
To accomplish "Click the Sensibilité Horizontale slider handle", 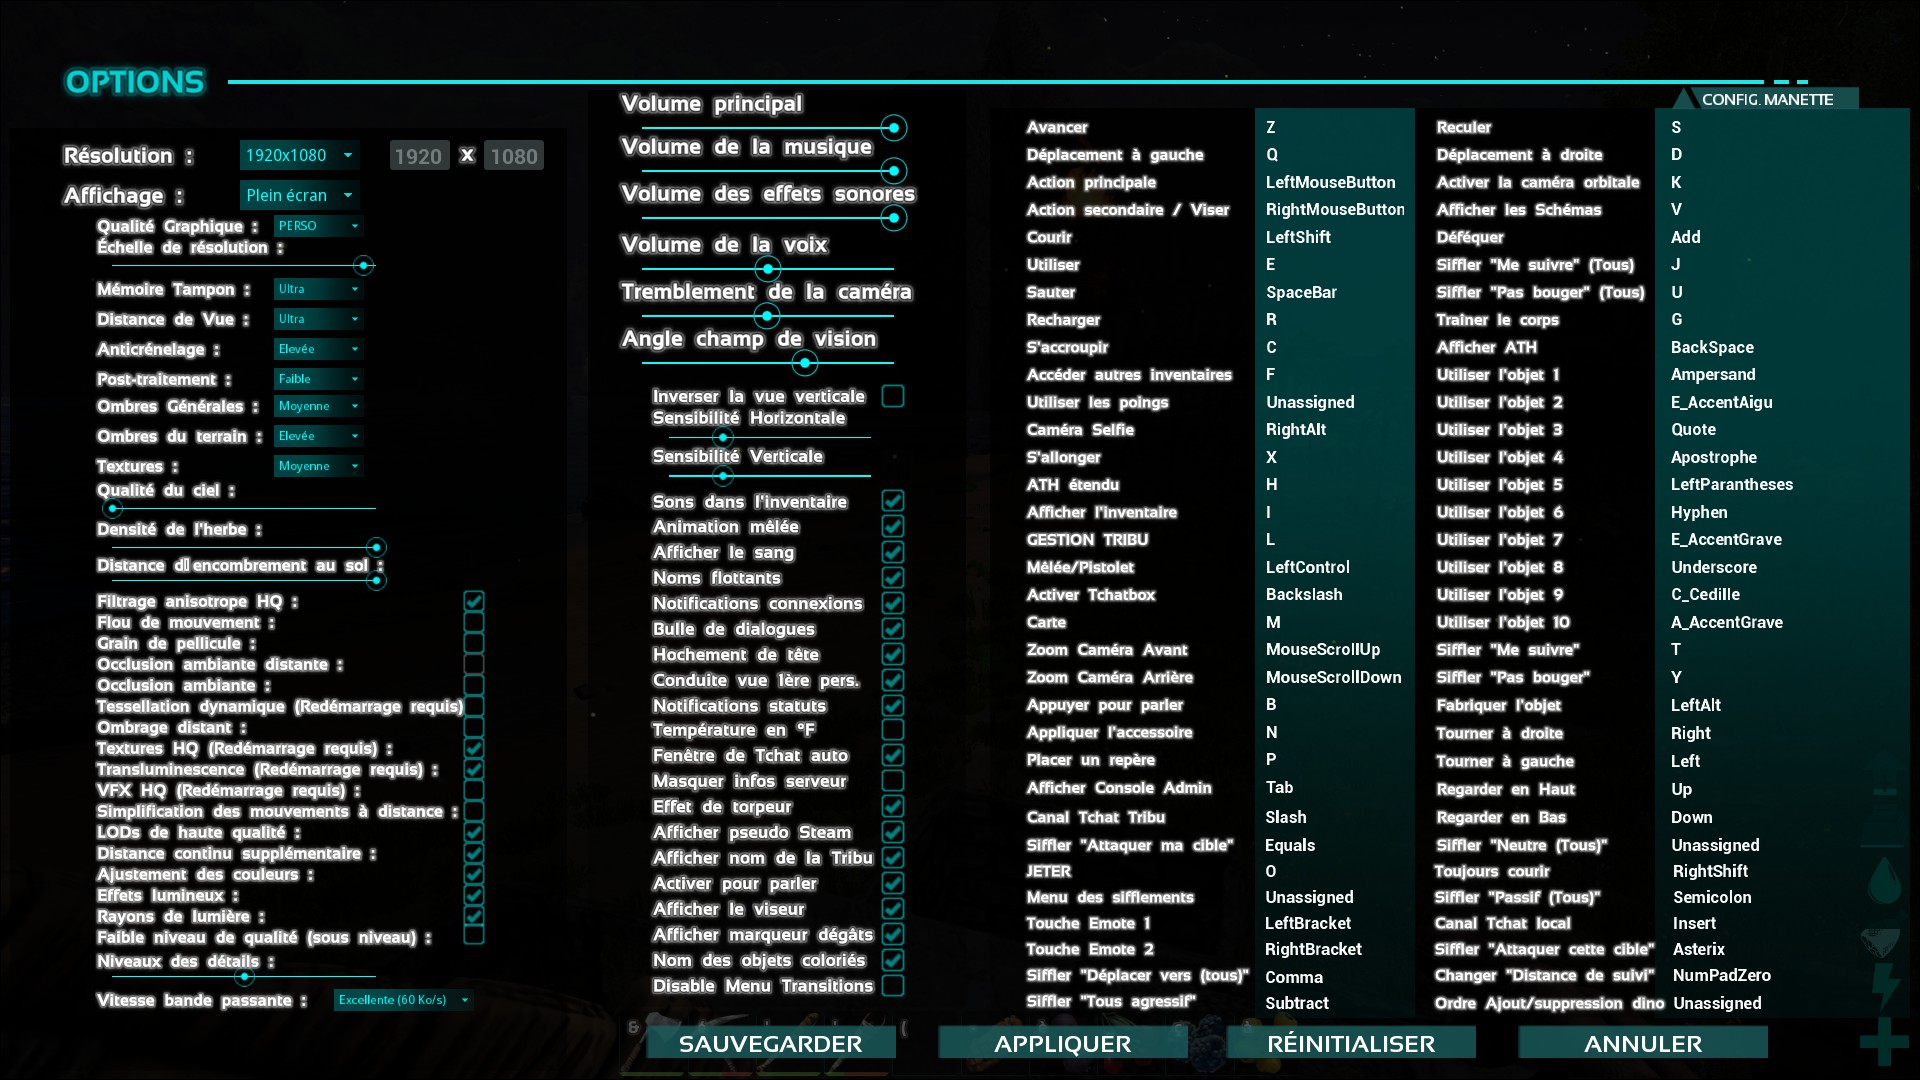I will coord(723,438).
